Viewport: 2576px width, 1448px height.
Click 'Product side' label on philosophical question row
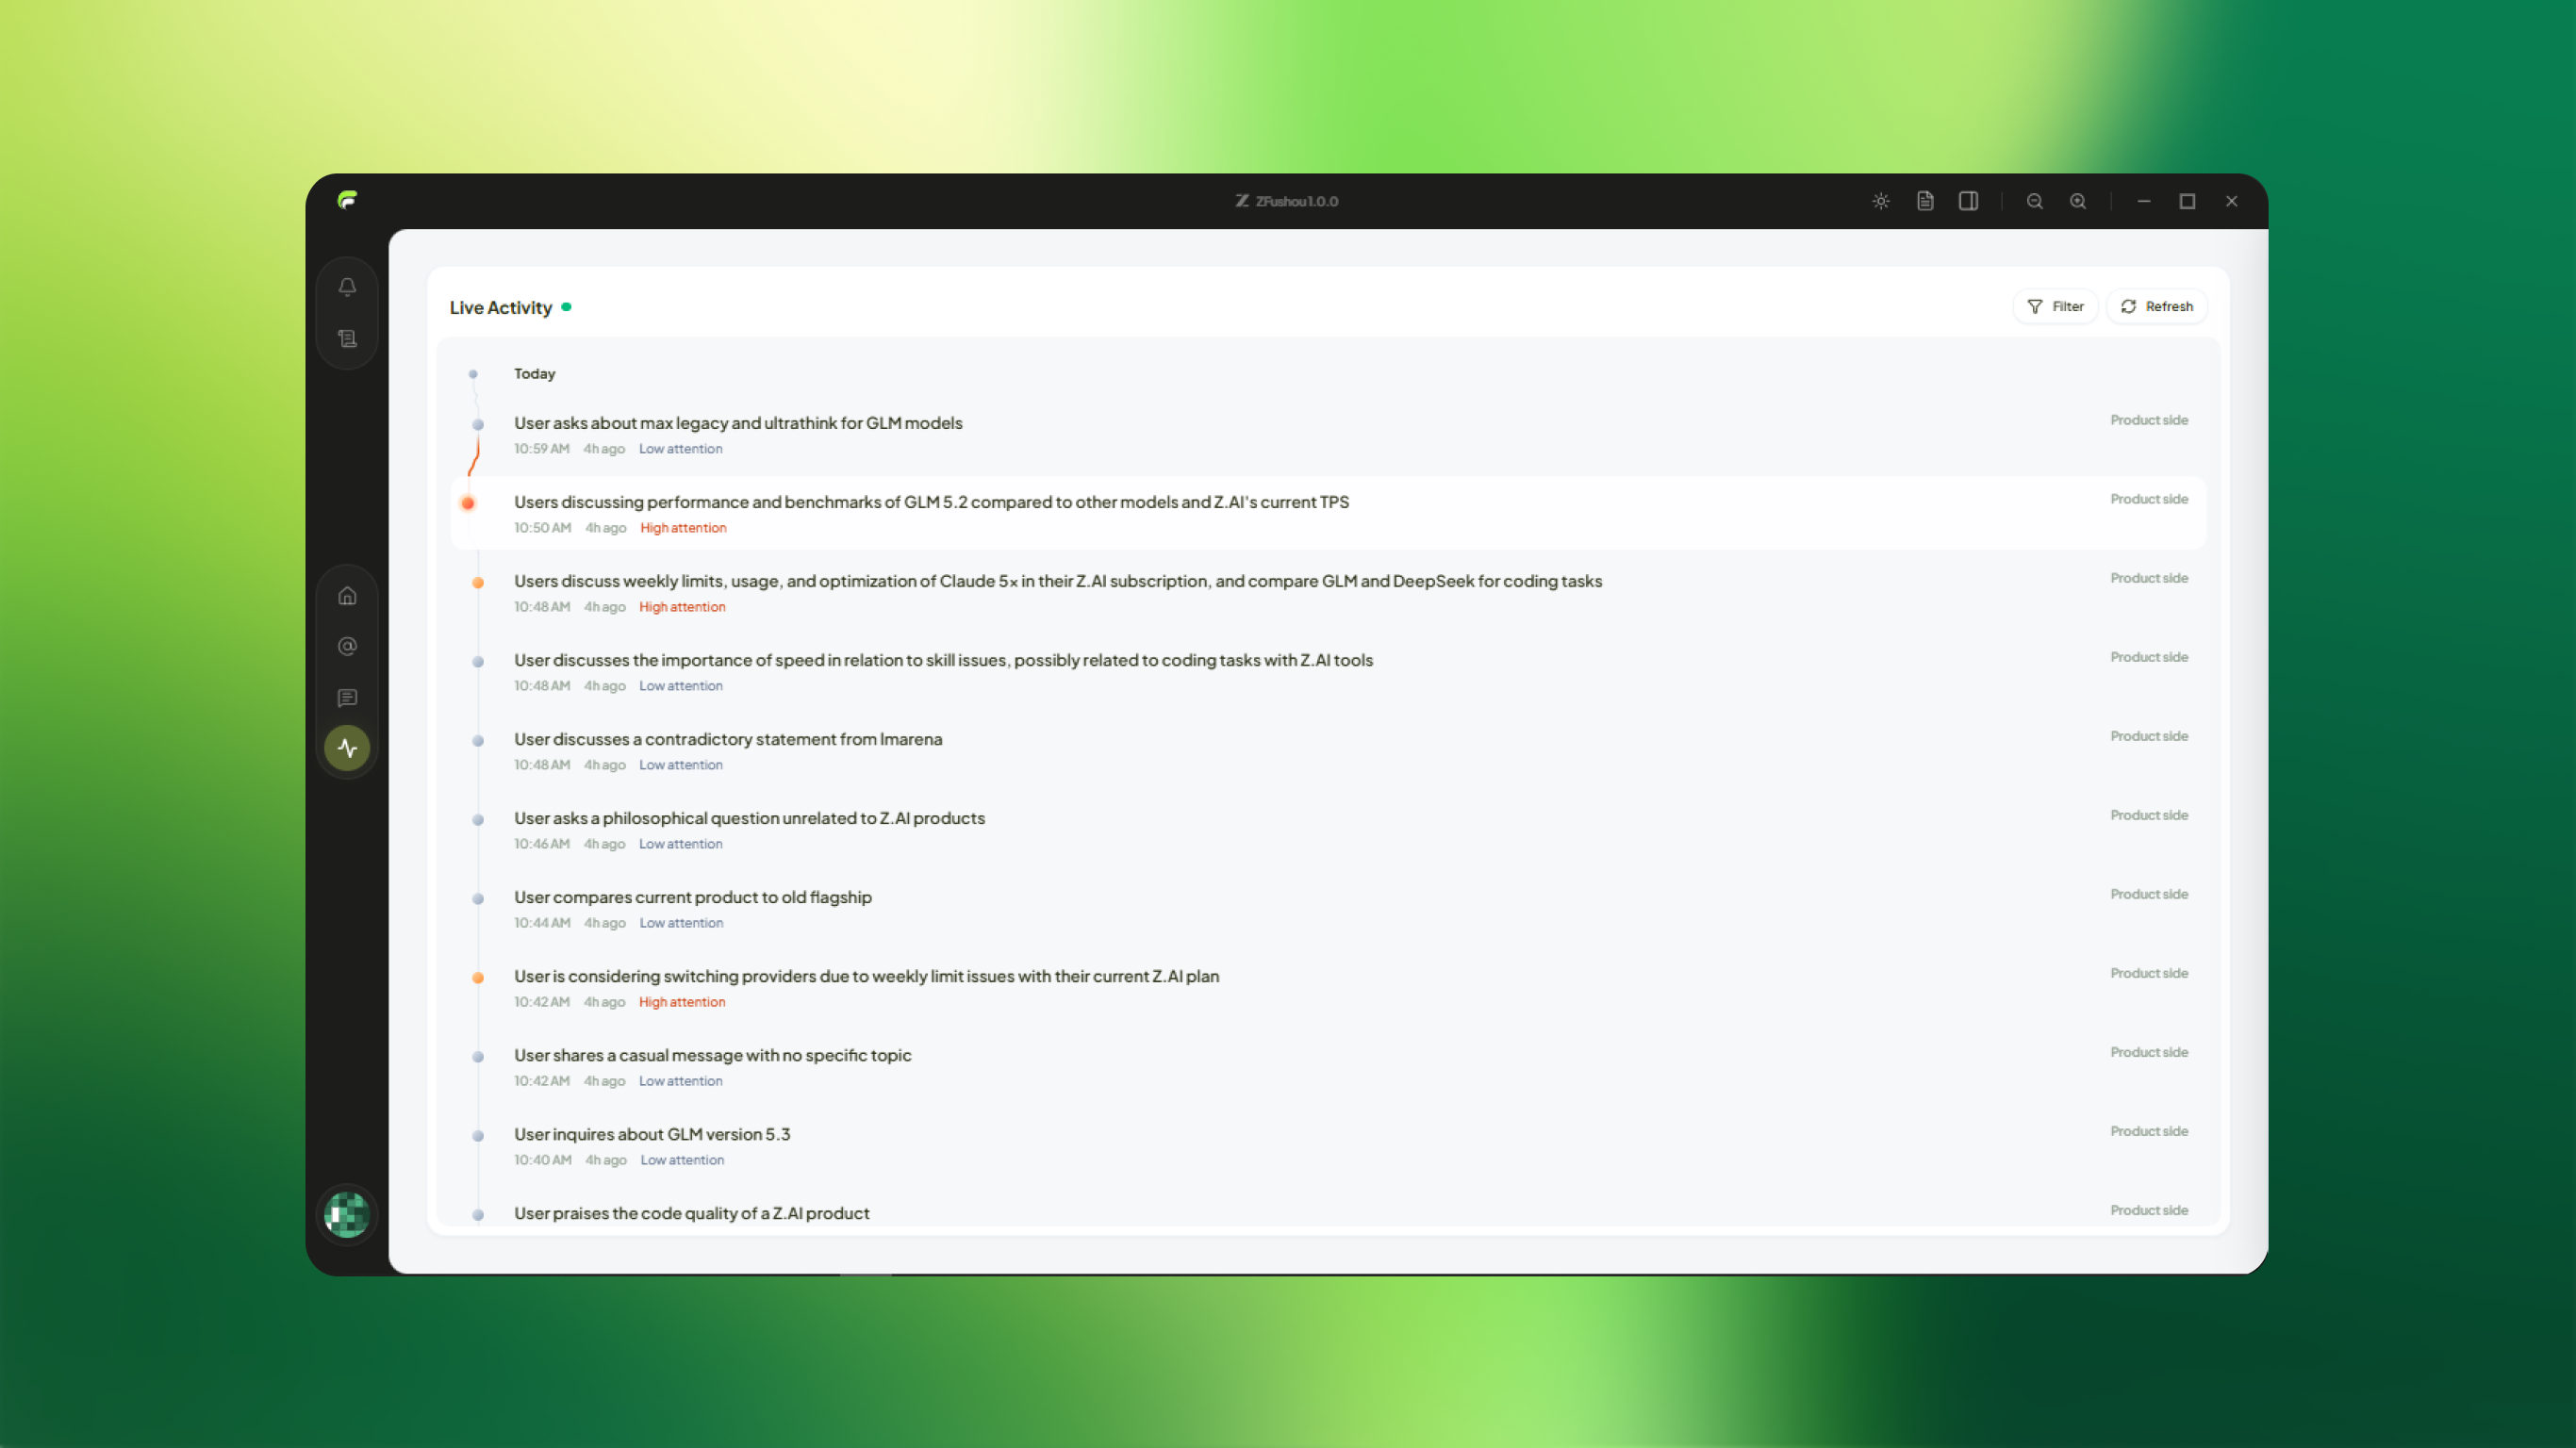(2149, 815)
